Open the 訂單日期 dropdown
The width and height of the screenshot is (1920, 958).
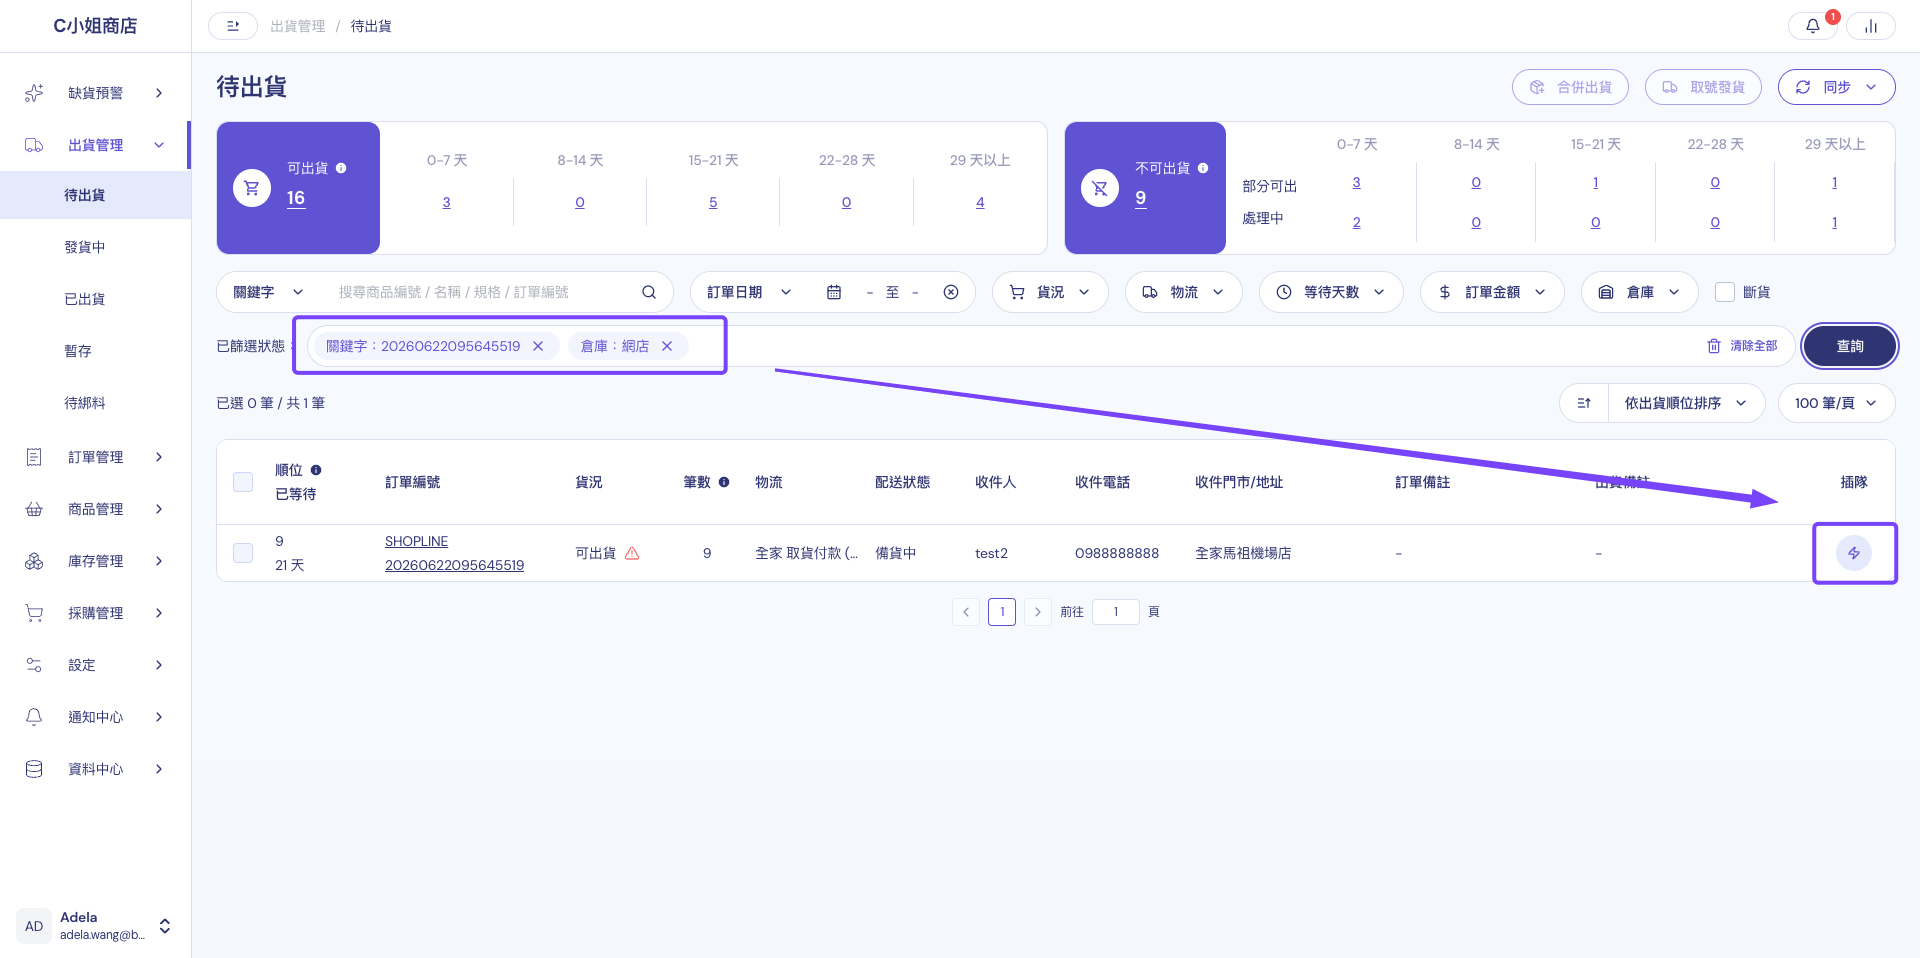(749, 292)
